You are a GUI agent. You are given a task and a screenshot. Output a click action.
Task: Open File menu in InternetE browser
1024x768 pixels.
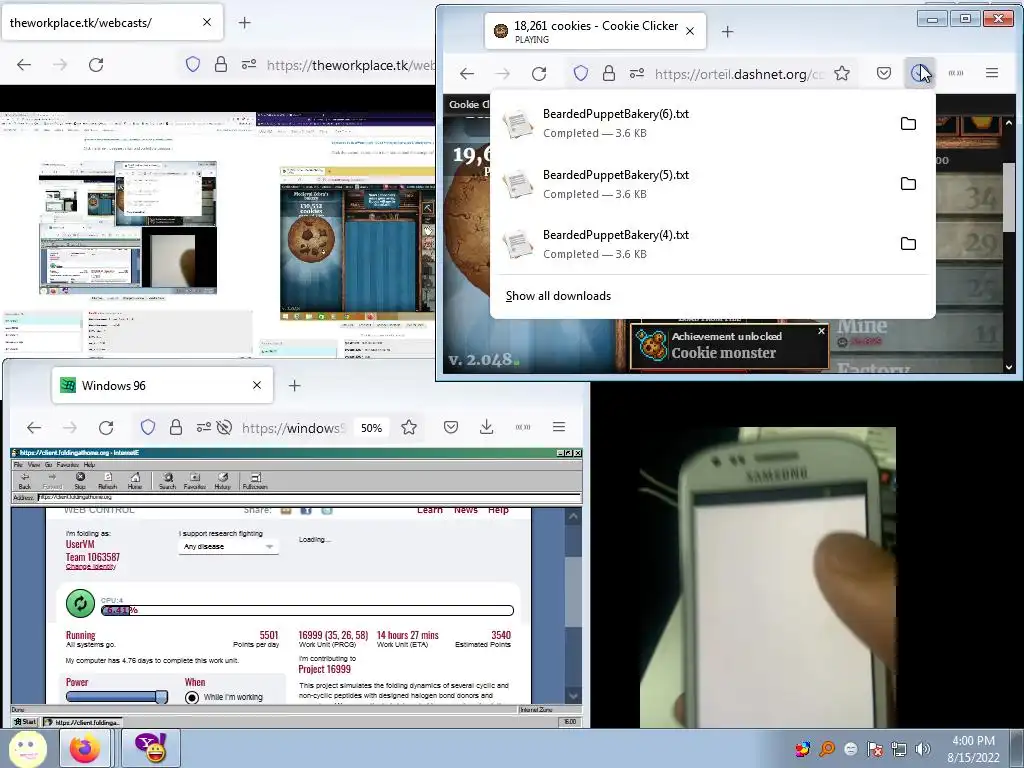tap(18, 465)
